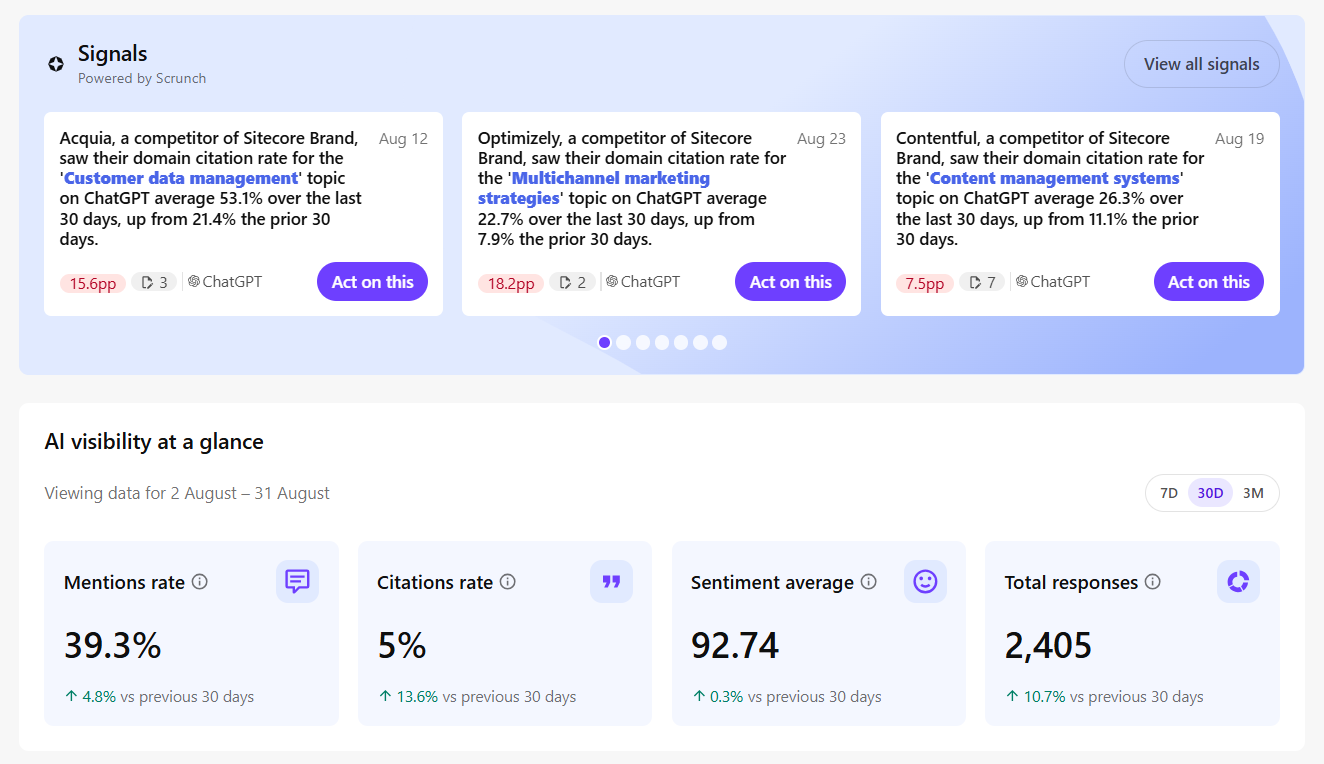The width and height of the screenshot is (1324, 764).
Task: Click the 5% citations value
Action: click(x=402, y=646)
